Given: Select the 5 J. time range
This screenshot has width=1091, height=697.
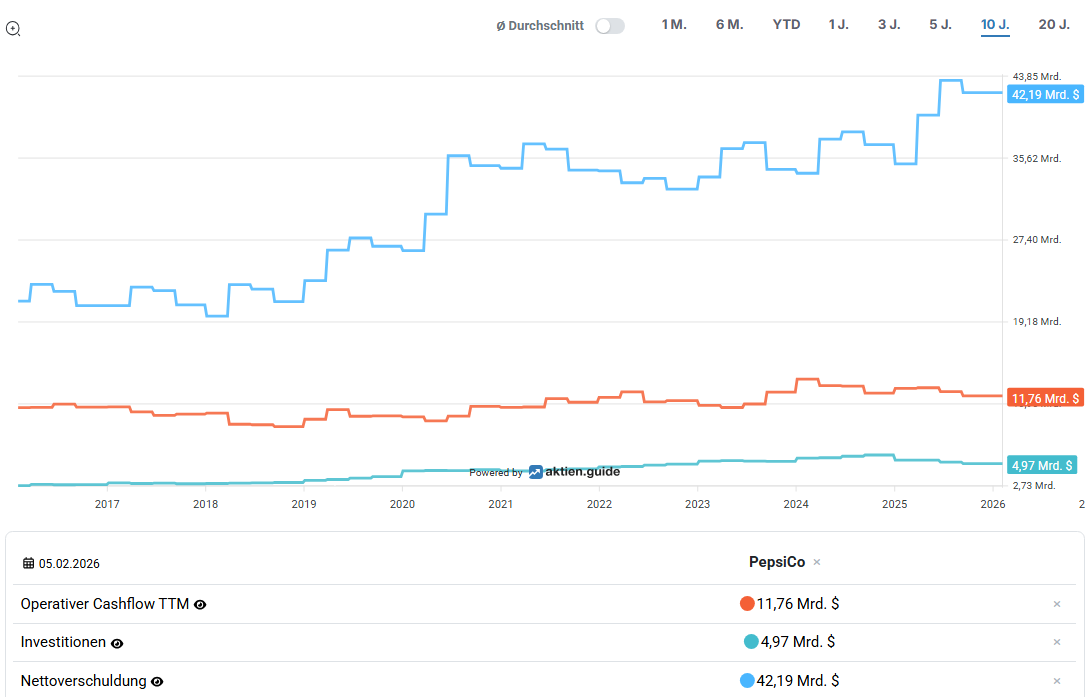Looking at the screenshot, I should (940, 25).
